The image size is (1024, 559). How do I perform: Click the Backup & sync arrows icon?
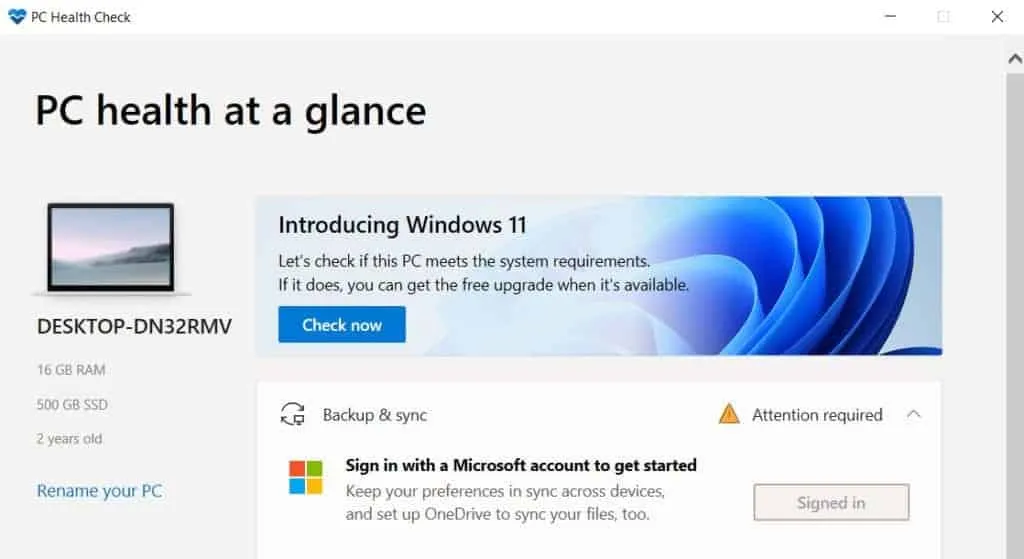point(292,415)
